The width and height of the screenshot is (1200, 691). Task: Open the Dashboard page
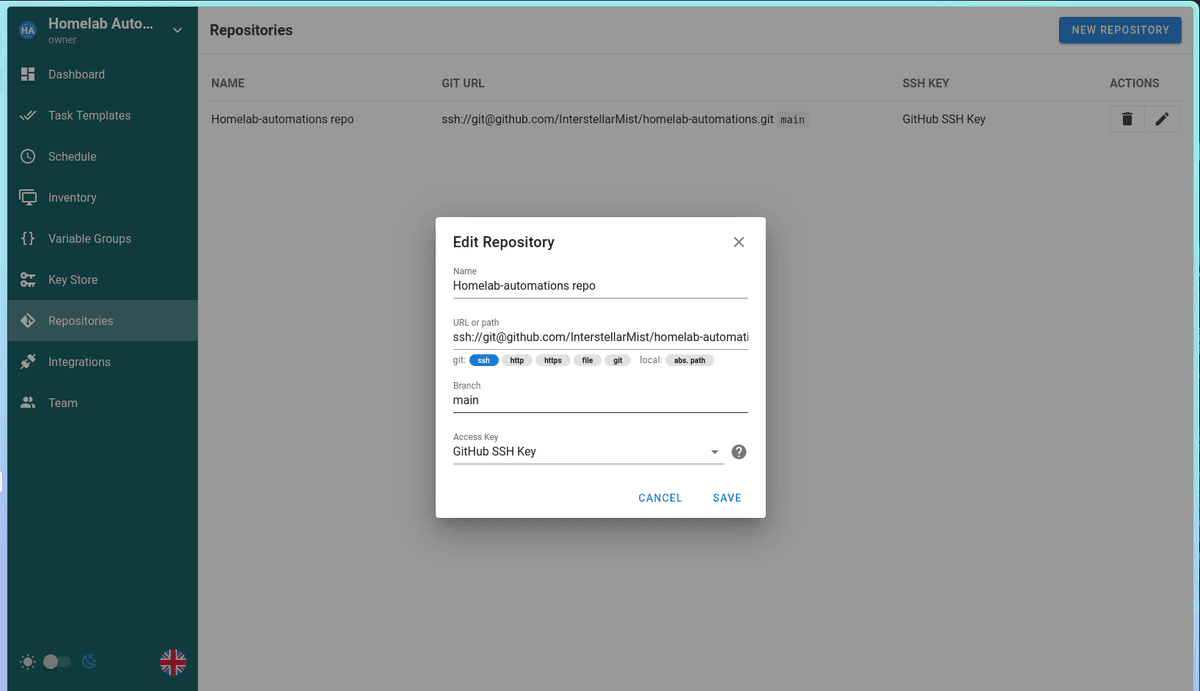point(102,74)
